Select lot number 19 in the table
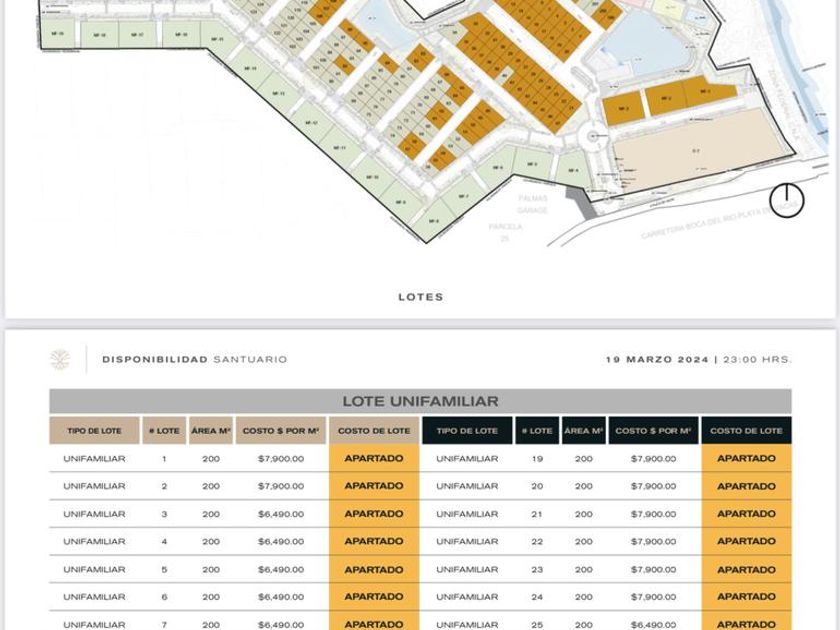The width and height of the screenshot is (840, 630). [x=537, y=459]
